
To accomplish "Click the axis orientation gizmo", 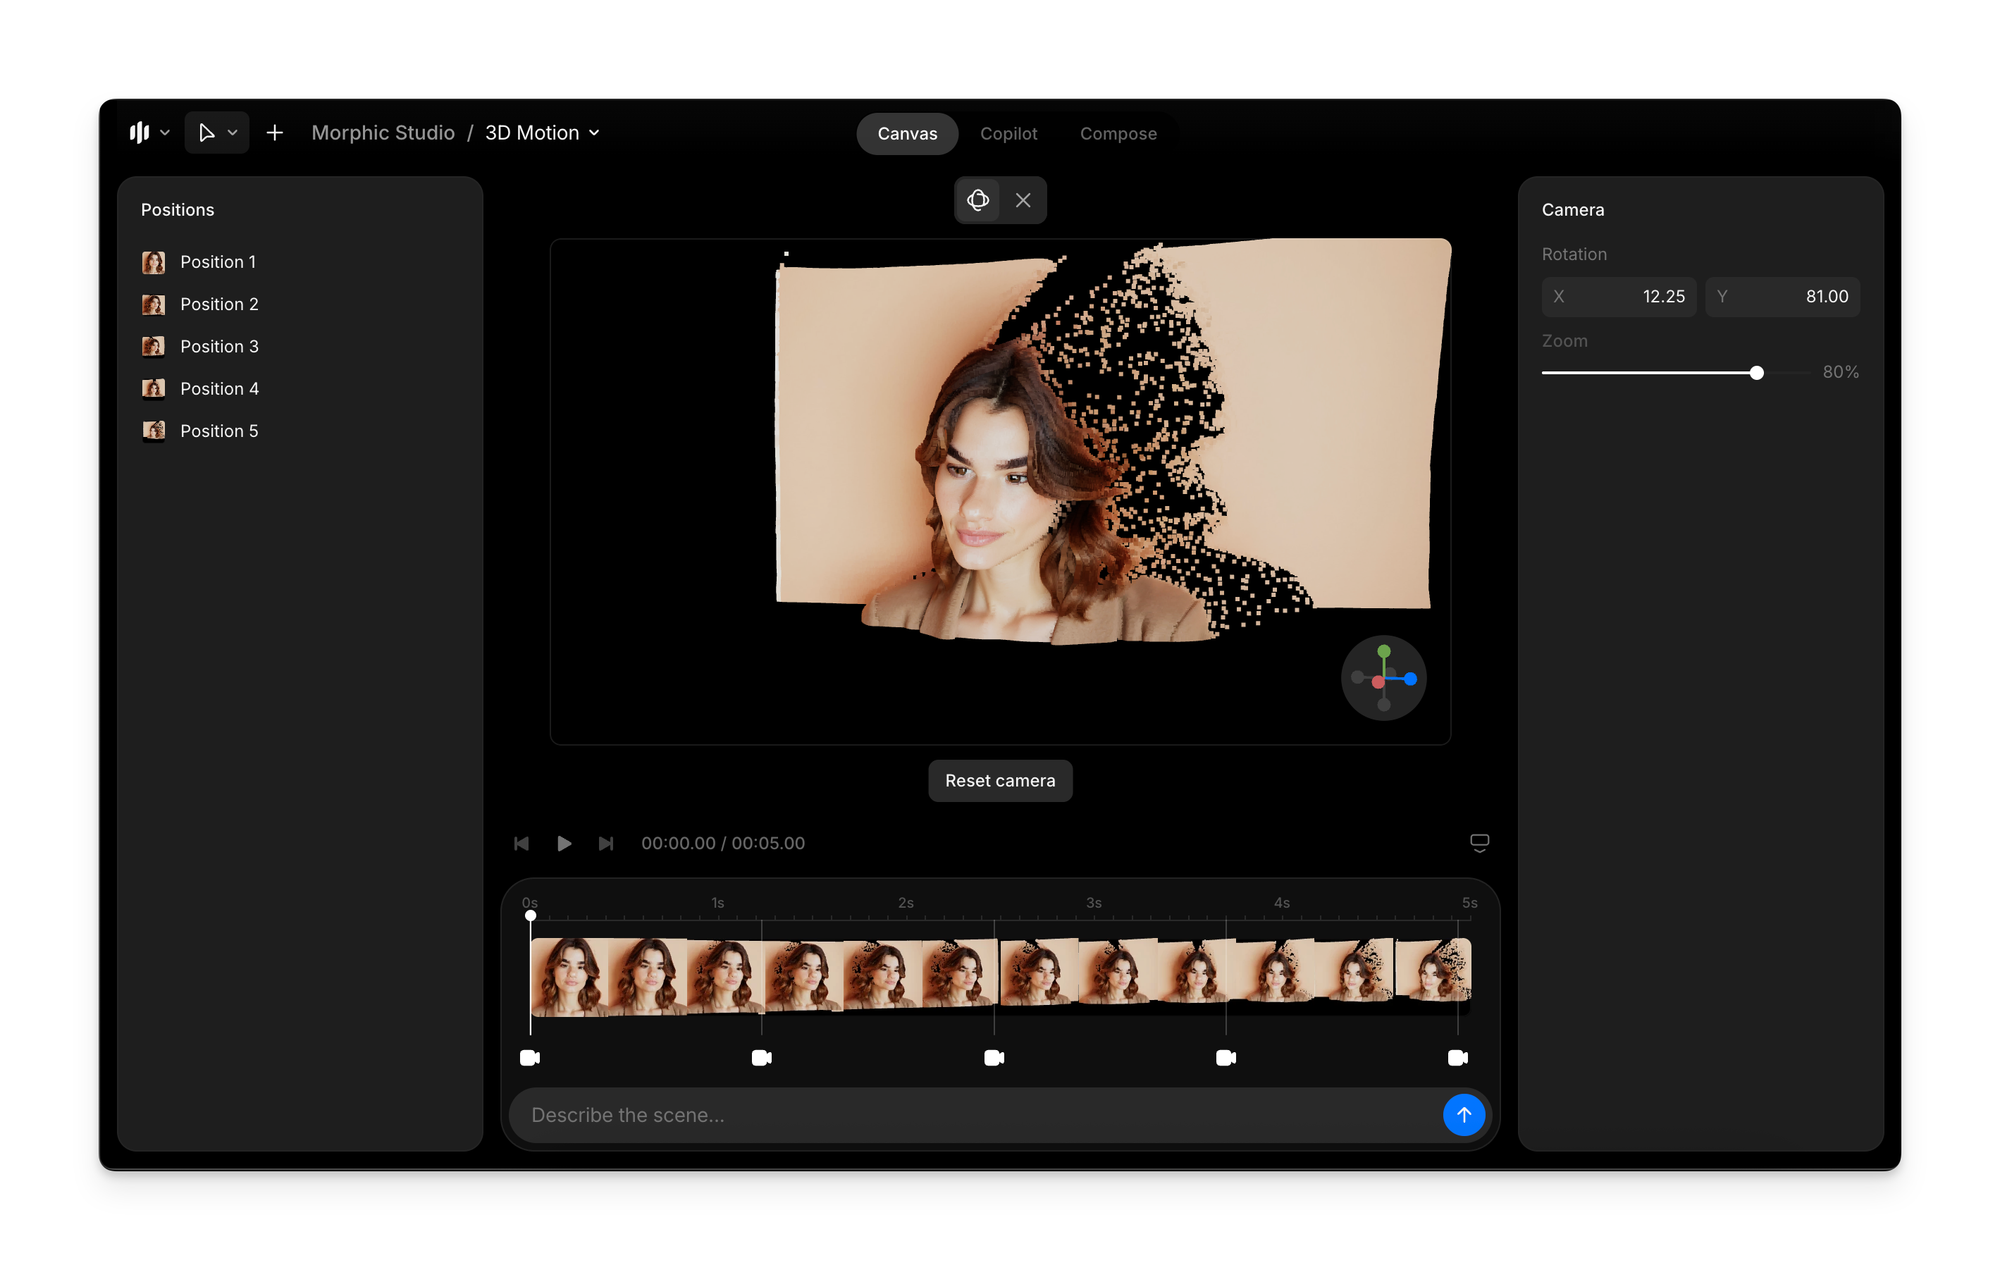I will [x=1383, y=678].
